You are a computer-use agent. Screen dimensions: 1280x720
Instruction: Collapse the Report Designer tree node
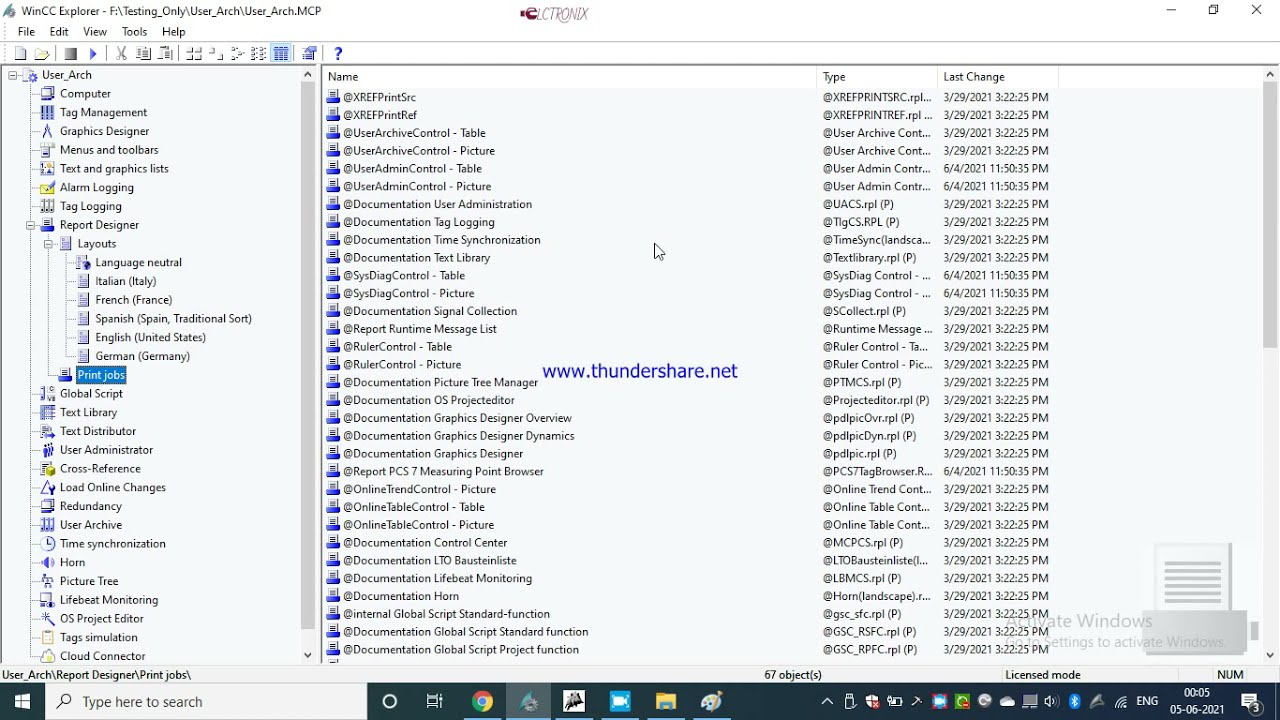(31, 225)
